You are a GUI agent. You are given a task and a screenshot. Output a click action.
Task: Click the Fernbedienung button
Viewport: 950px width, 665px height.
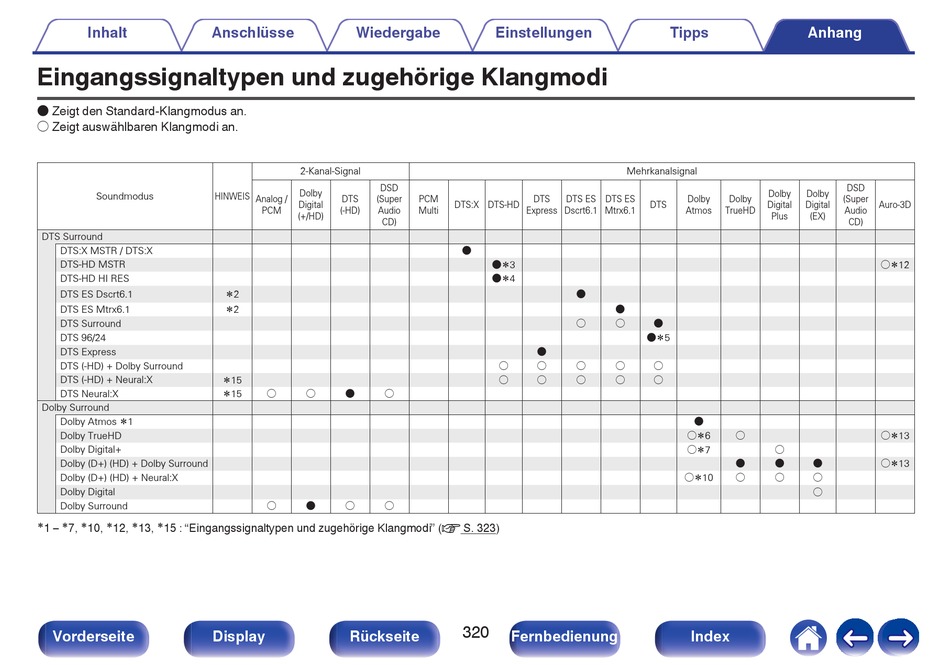[x=564, y=637]
